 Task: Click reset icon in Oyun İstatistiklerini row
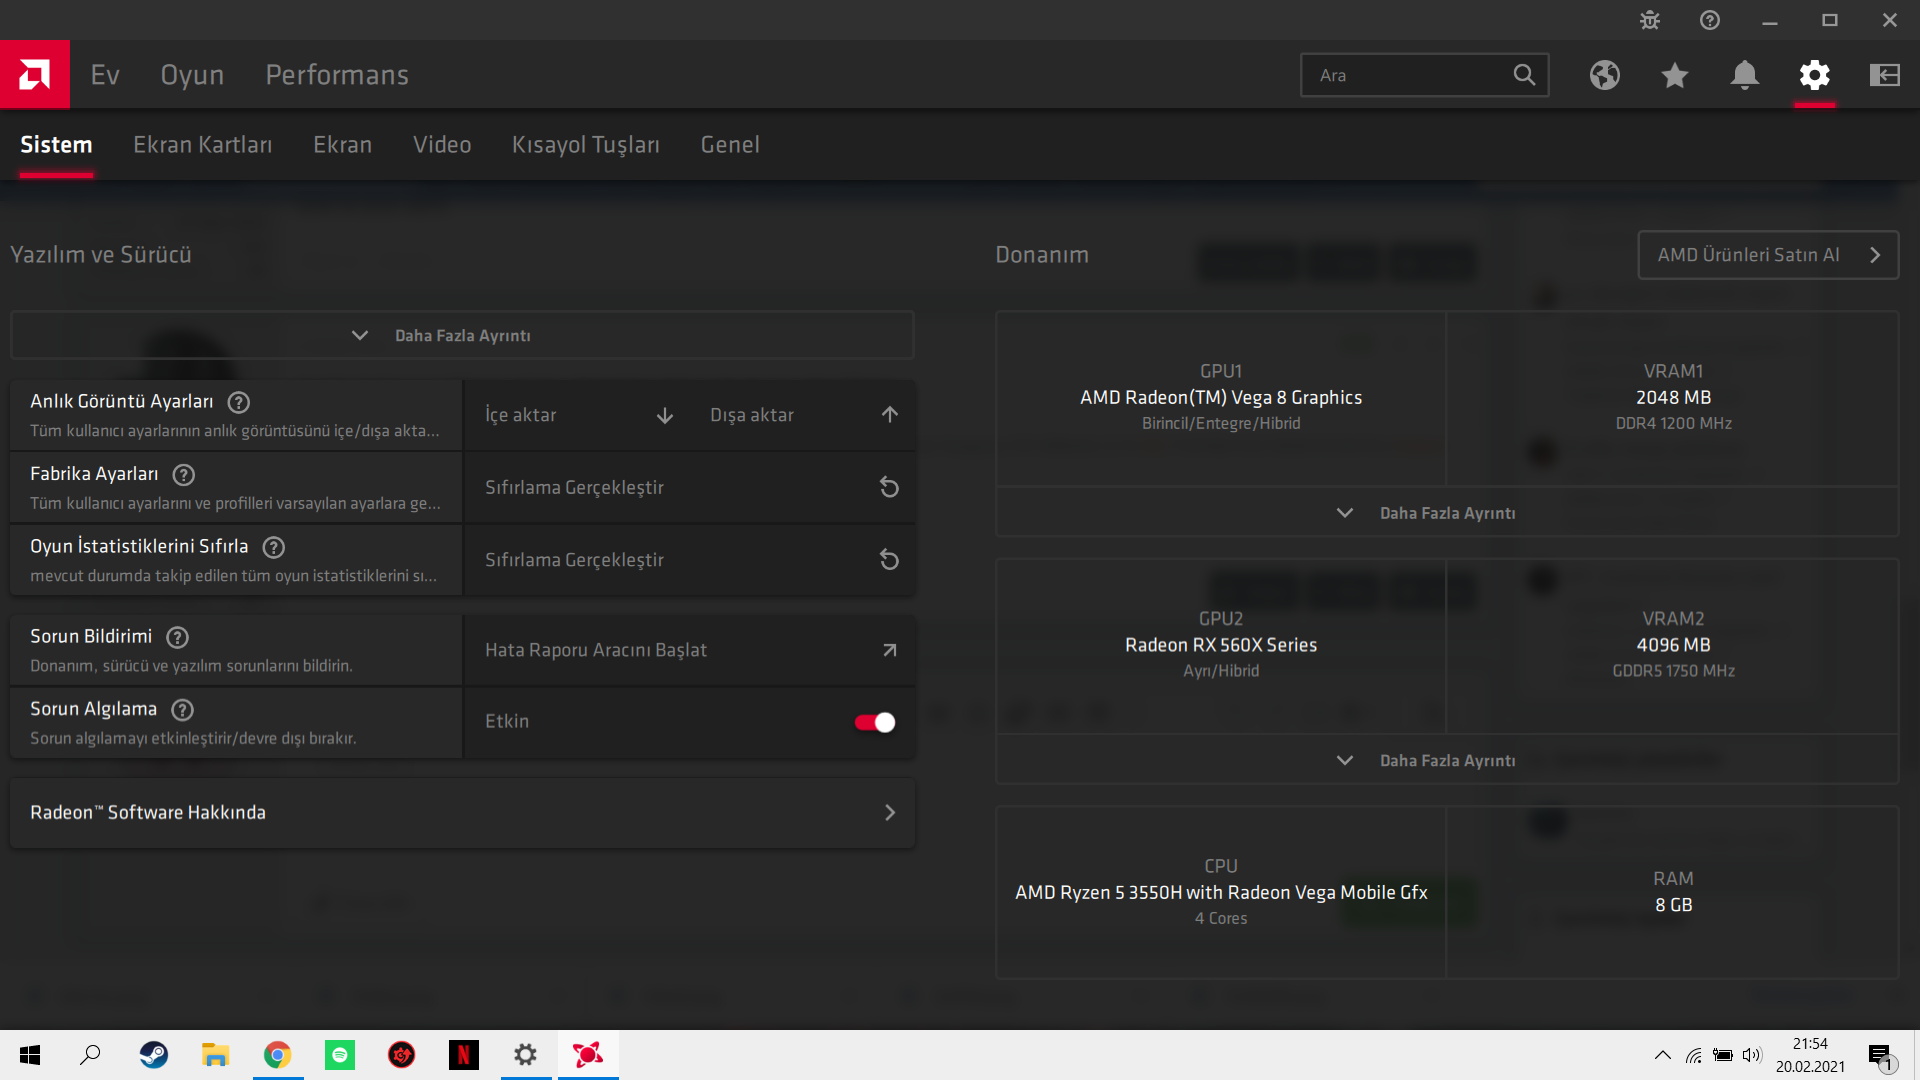click(889, 560)
